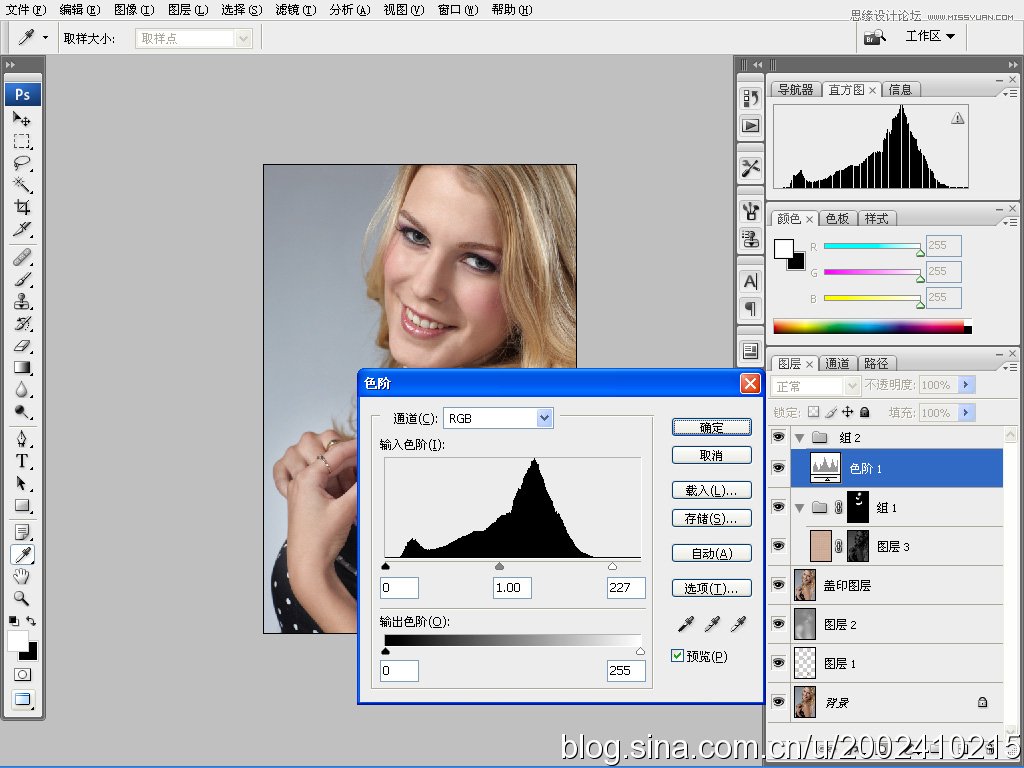
Task: Hide 图层 1 visibility eye
Action: pos(778,663)
